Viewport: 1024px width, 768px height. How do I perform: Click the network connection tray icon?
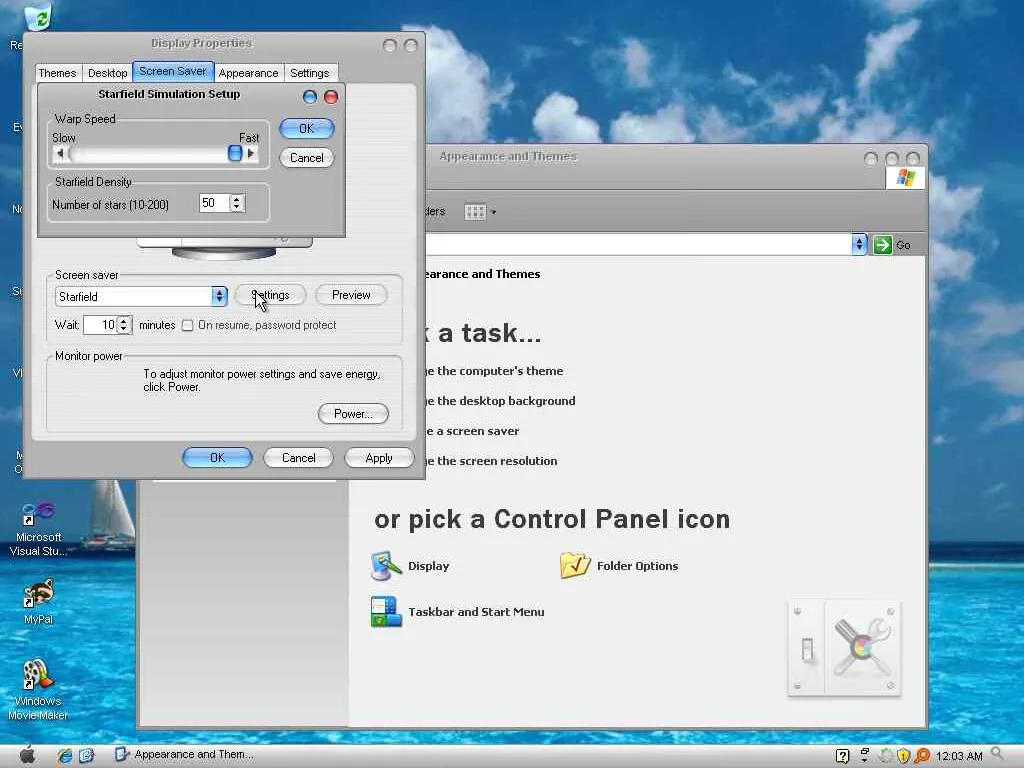click(864, 756)
